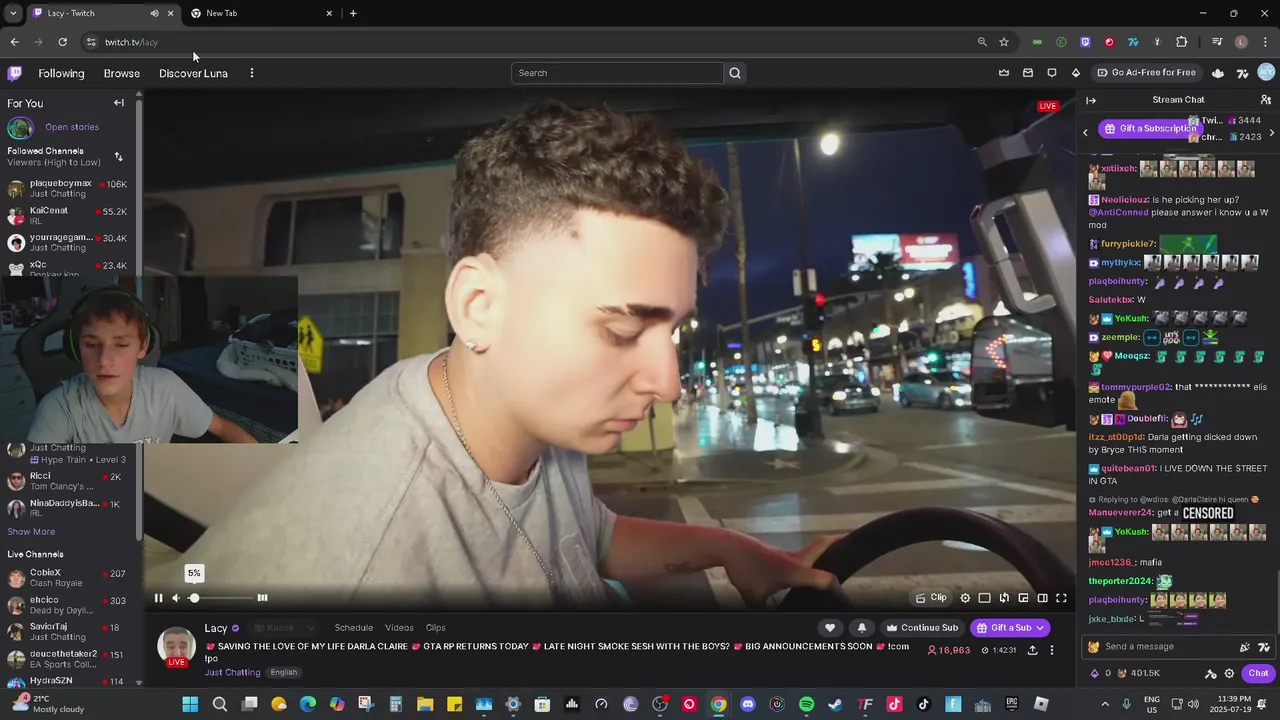
Task: Adjust the player volume slider
Action: point(220,598)
